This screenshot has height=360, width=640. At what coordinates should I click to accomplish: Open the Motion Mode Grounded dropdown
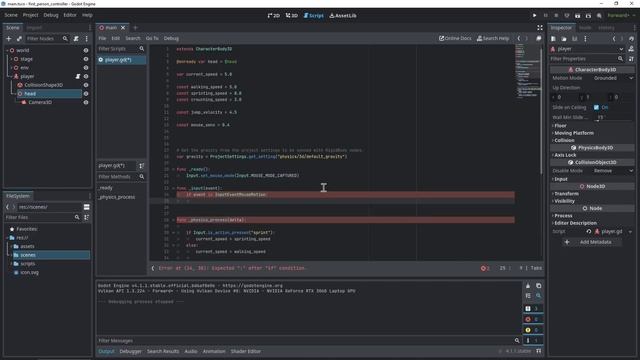click(613, 78)
